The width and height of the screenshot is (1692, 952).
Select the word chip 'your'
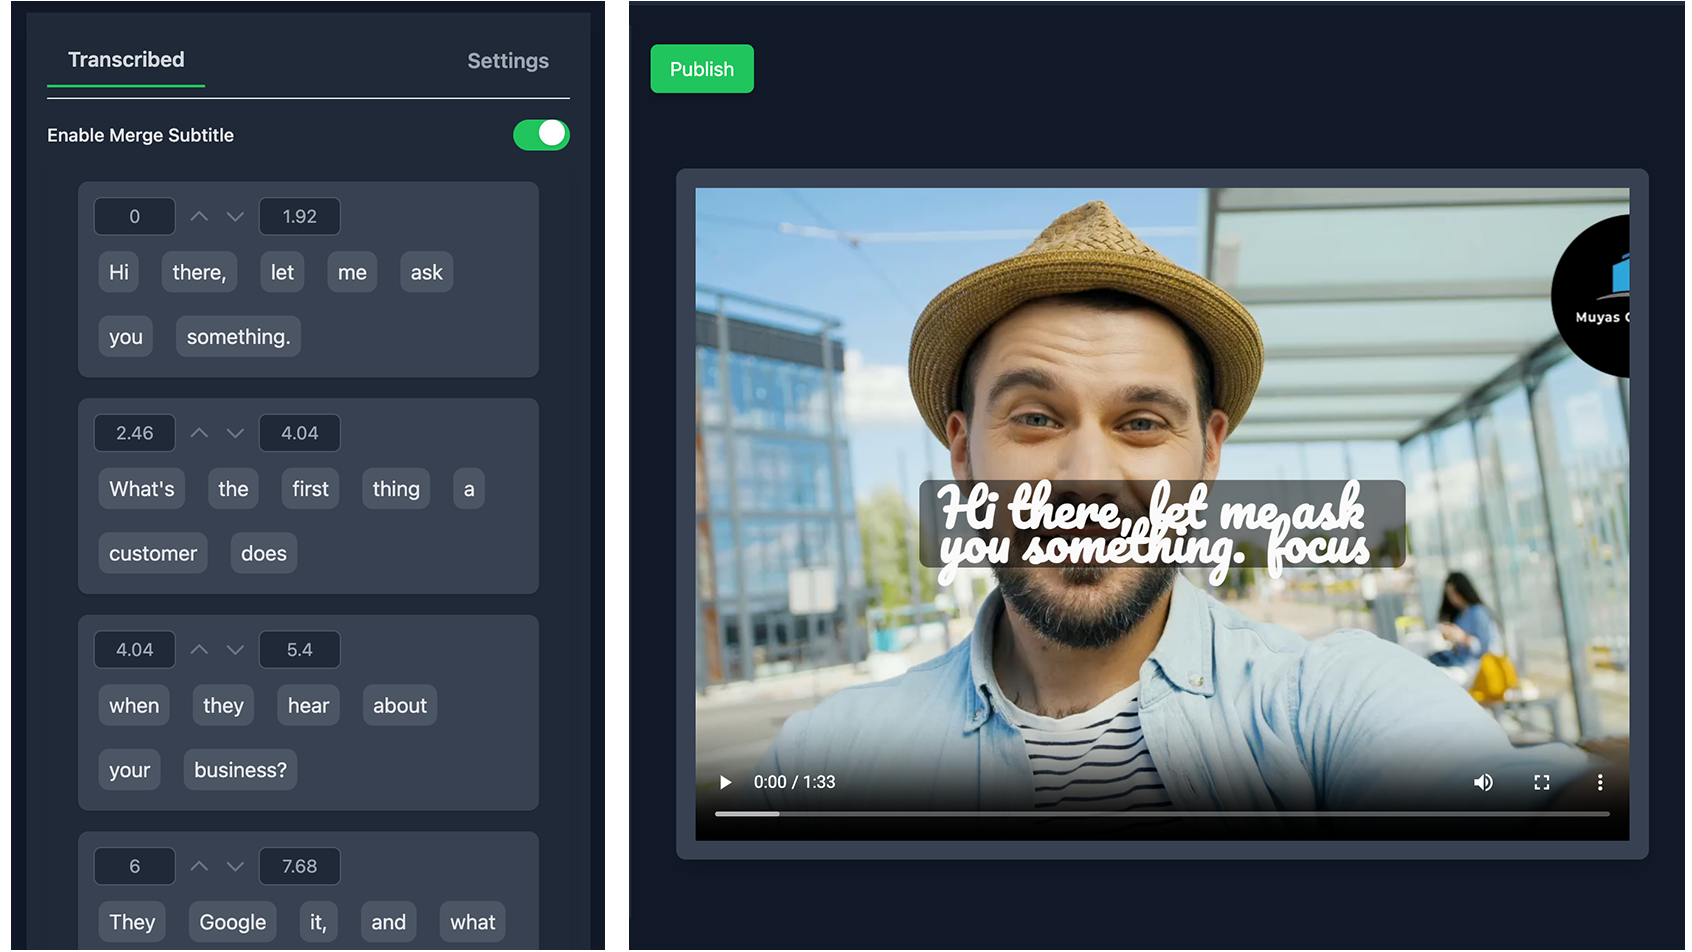[129, 770]
